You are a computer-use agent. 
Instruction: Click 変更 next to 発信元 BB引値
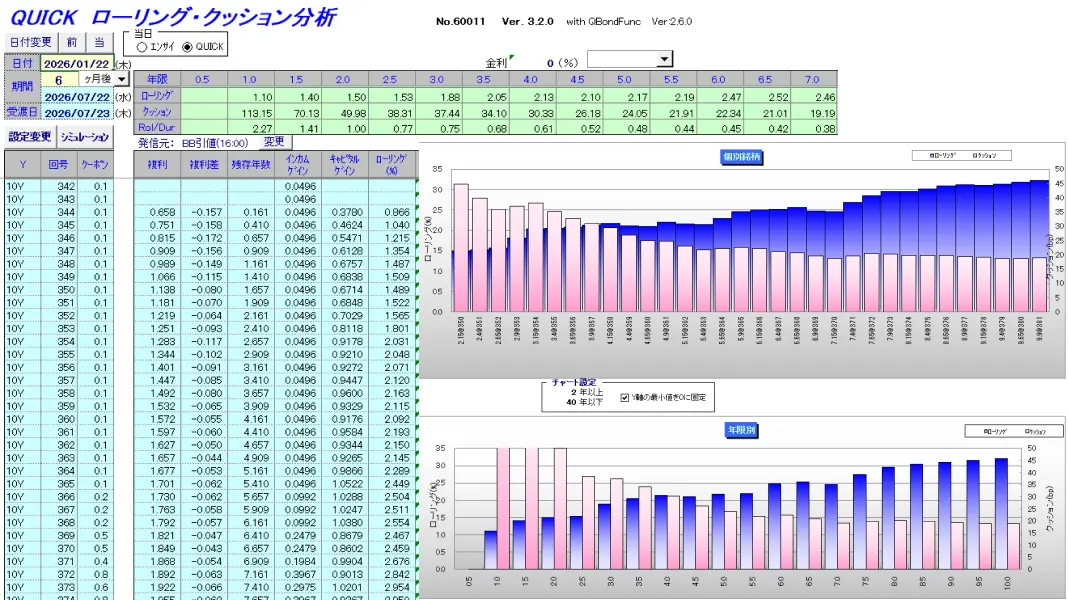(274, 142)
